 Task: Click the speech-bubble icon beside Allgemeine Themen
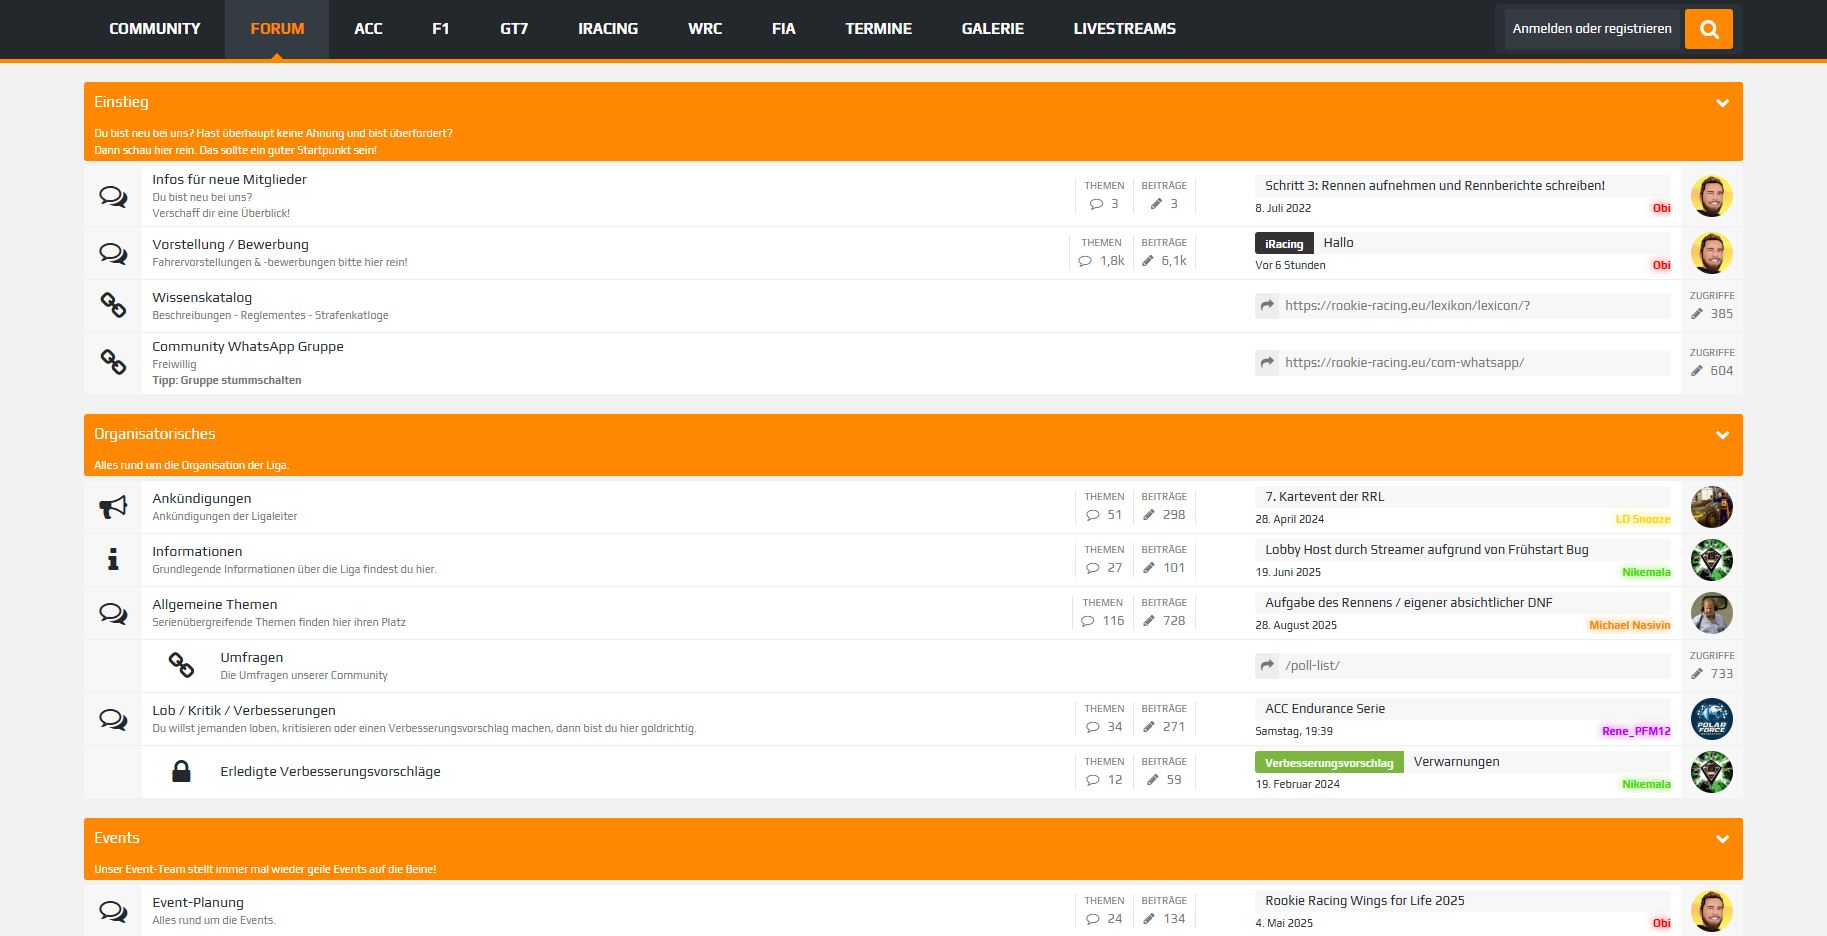(x=113, y=613)
